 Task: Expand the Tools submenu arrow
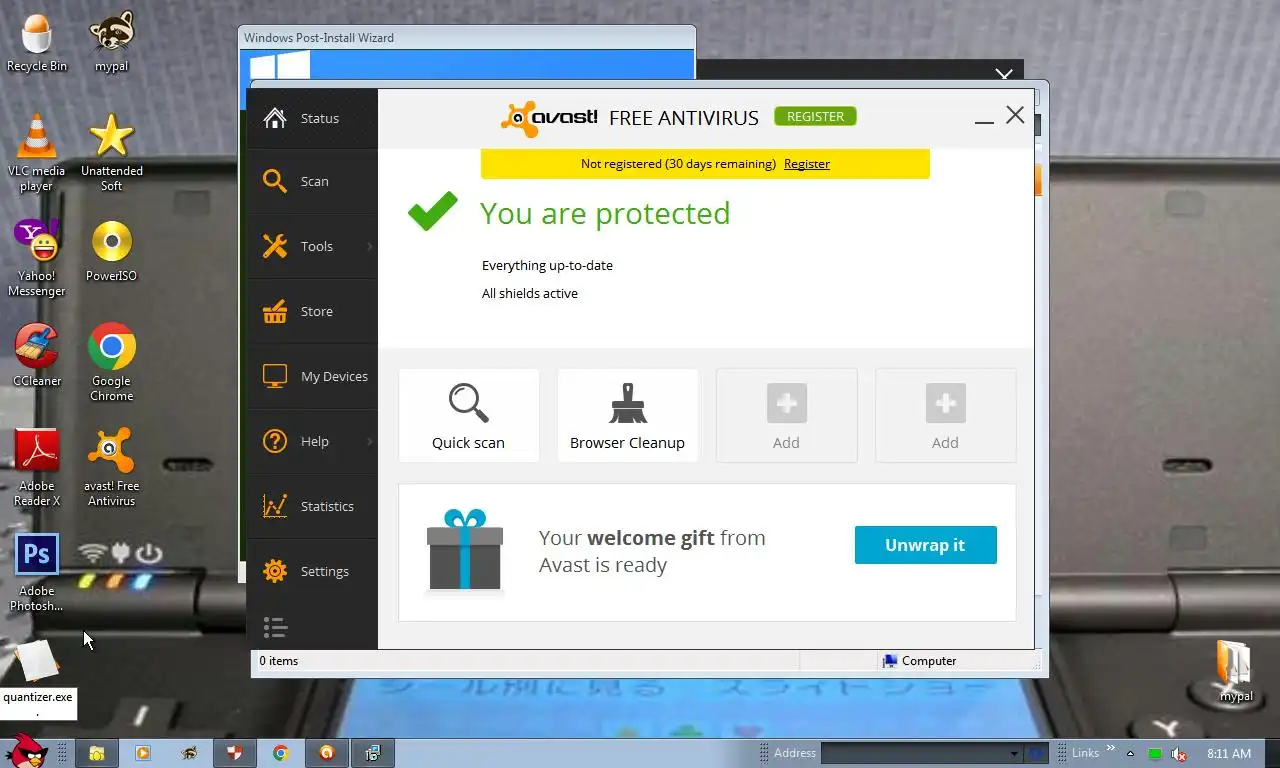[x=369, y=246]
